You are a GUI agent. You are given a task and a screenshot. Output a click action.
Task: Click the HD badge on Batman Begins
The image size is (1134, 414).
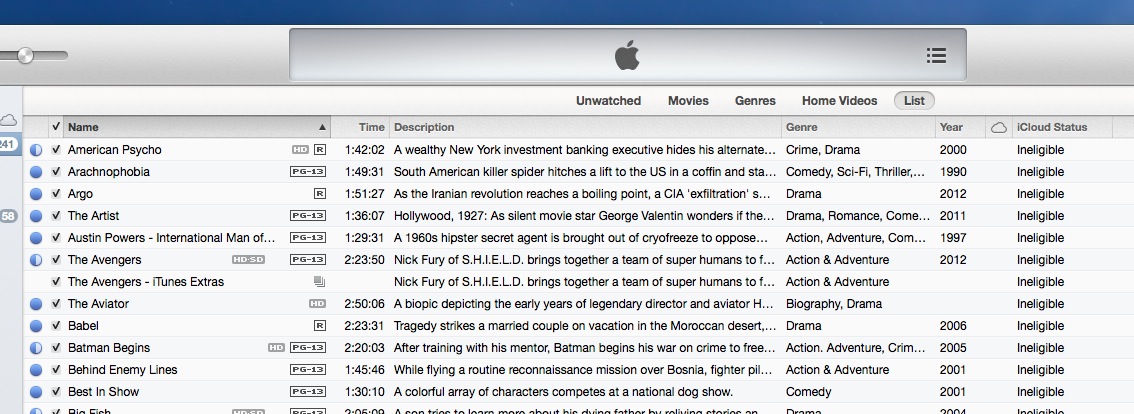coord(276,348)
